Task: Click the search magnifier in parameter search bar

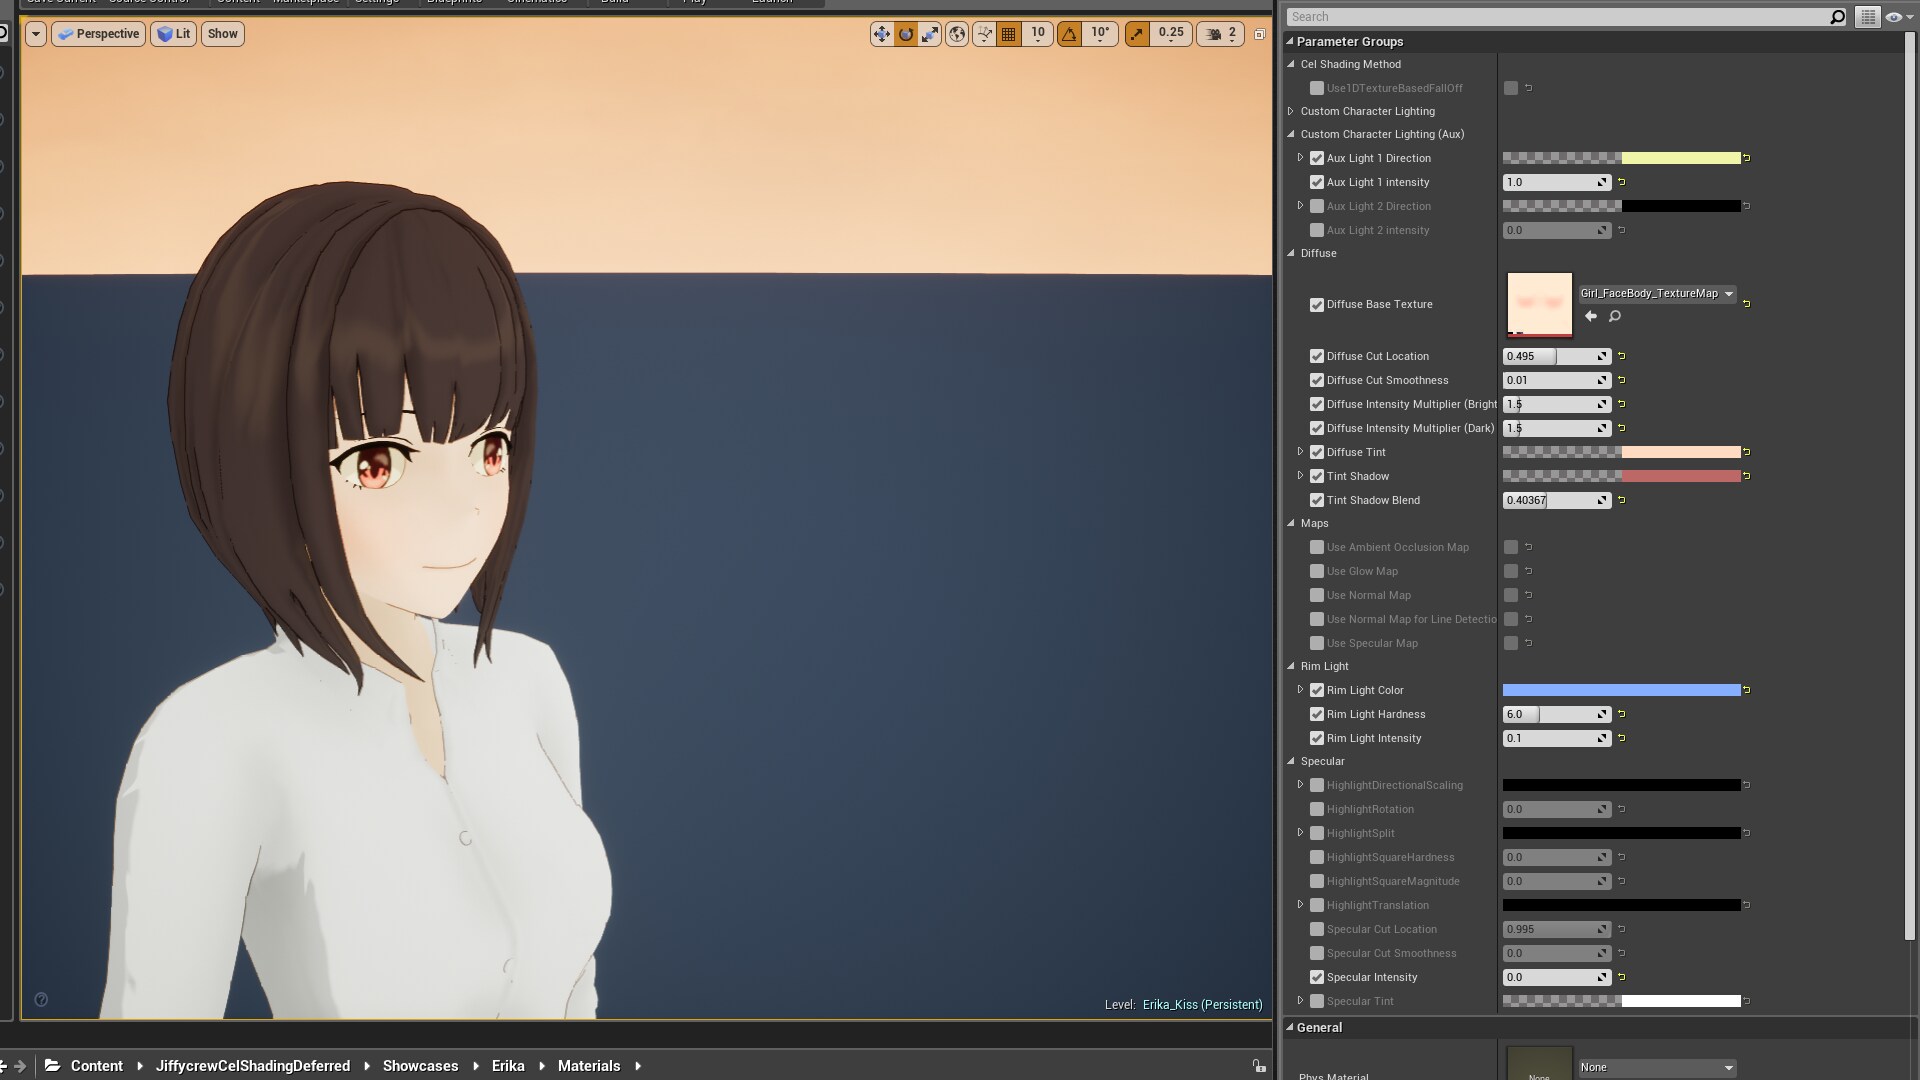Action: [1837, 16]
